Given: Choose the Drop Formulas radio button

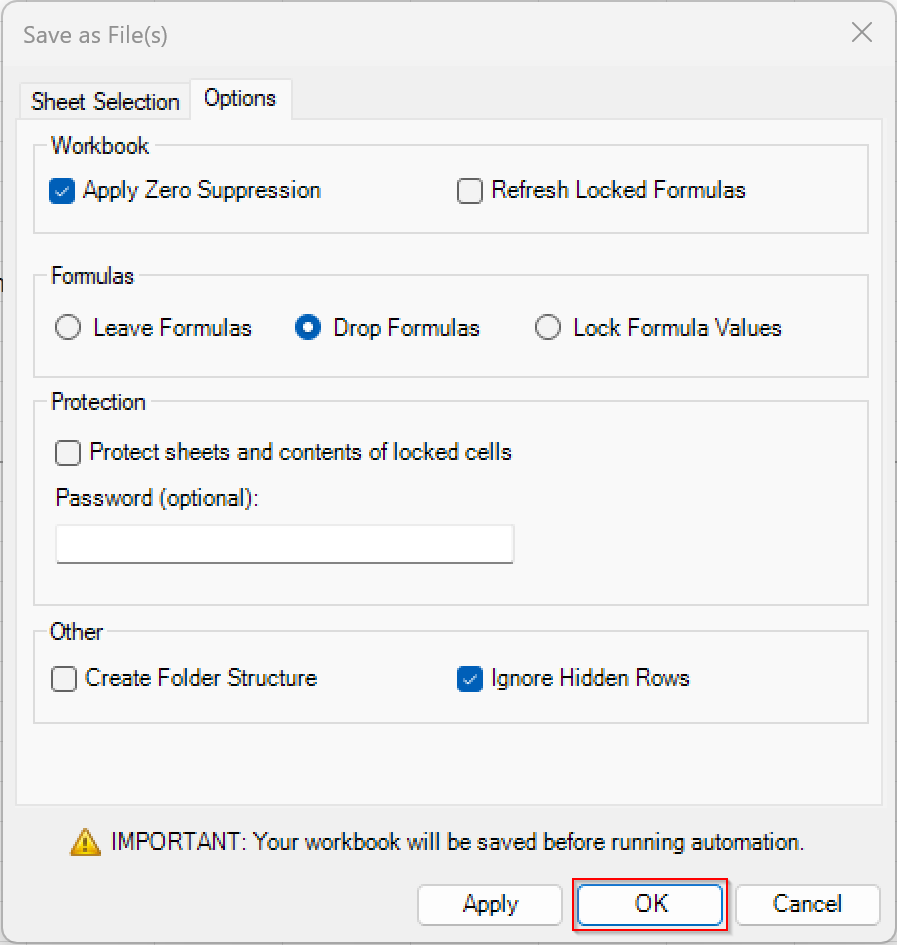Looking at the screenshot, I should (x=307, y=328).
